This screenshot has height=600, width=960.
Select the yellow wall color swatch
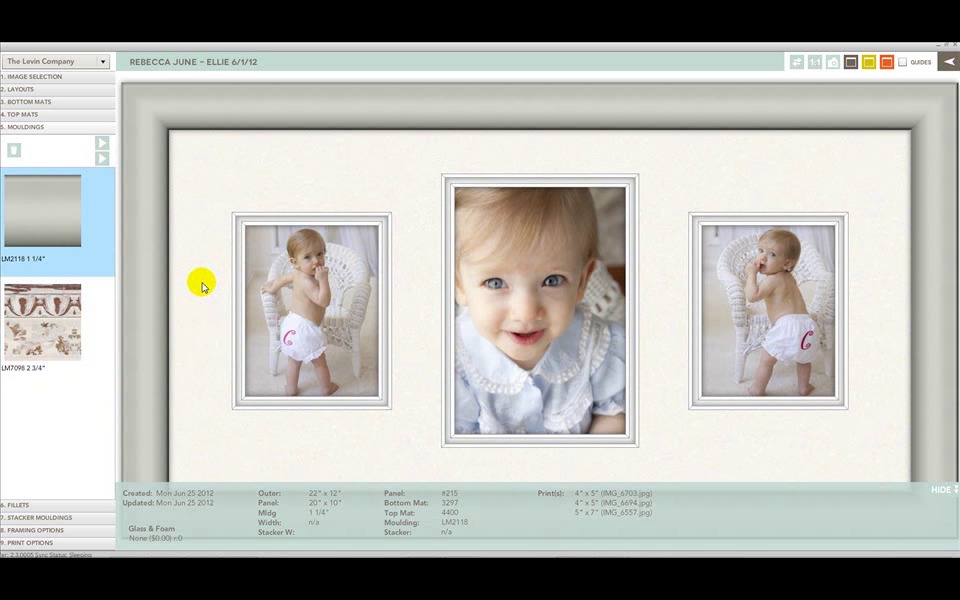(x=869, y=62)
